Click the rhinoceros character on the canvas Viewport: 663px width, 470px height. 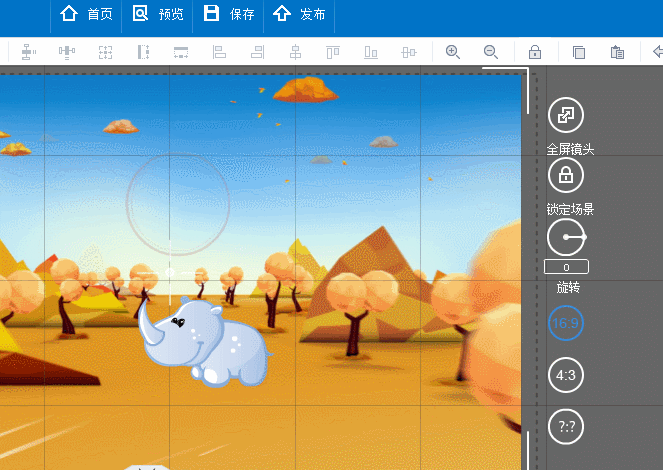tap(203, 342)
